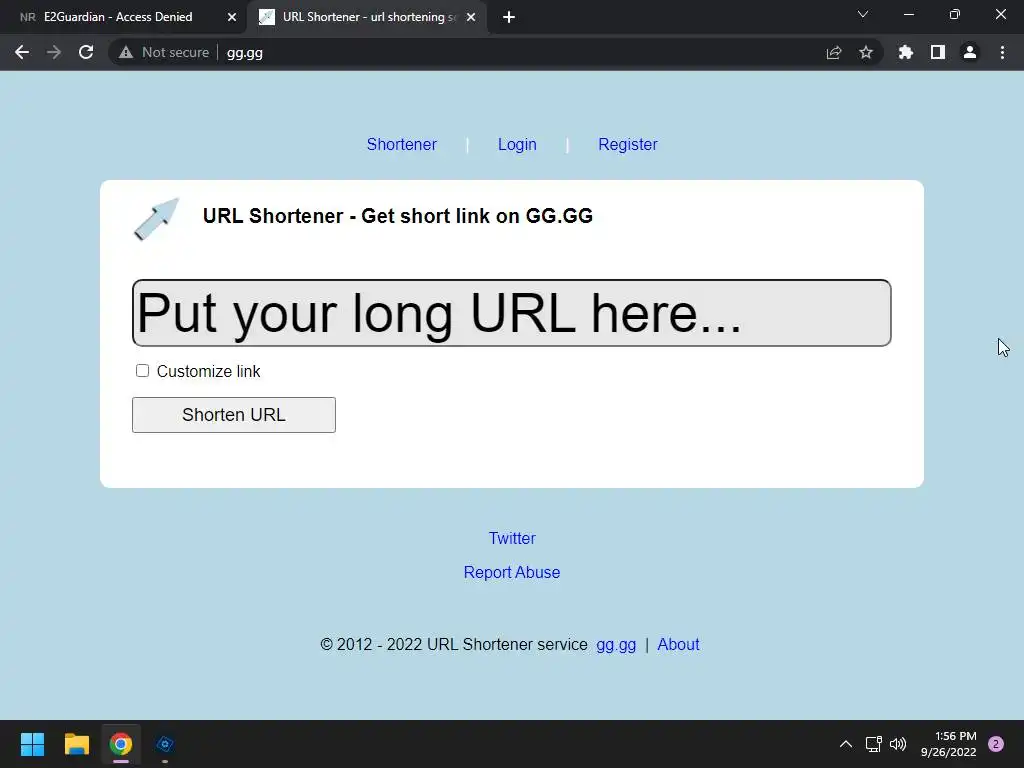Open the notification badge showing 2
This screenshot has width=1024, height=768.
pos(996,744)
